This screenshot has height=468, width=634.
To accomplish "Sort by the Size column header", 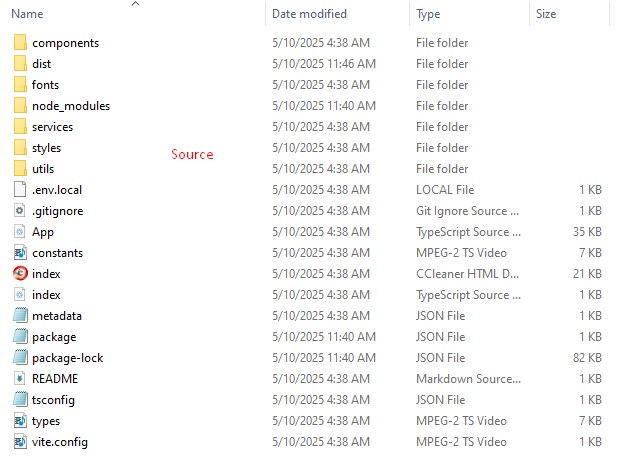I will [x=546, y=14].
